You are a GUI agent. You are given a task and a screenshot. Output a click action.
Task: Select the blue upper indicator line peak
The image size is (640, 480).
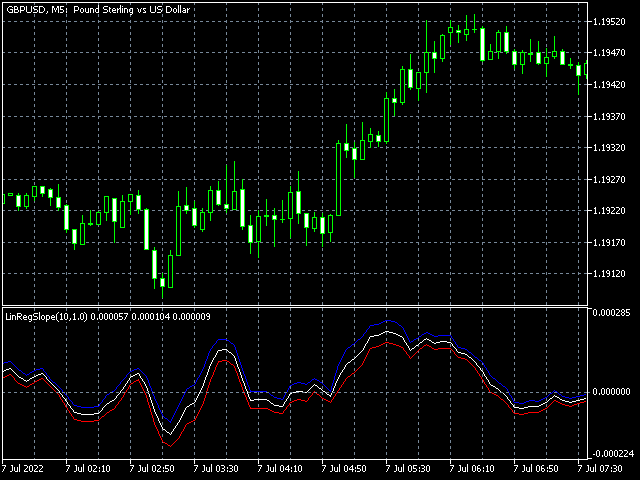[x=388, y=321]
